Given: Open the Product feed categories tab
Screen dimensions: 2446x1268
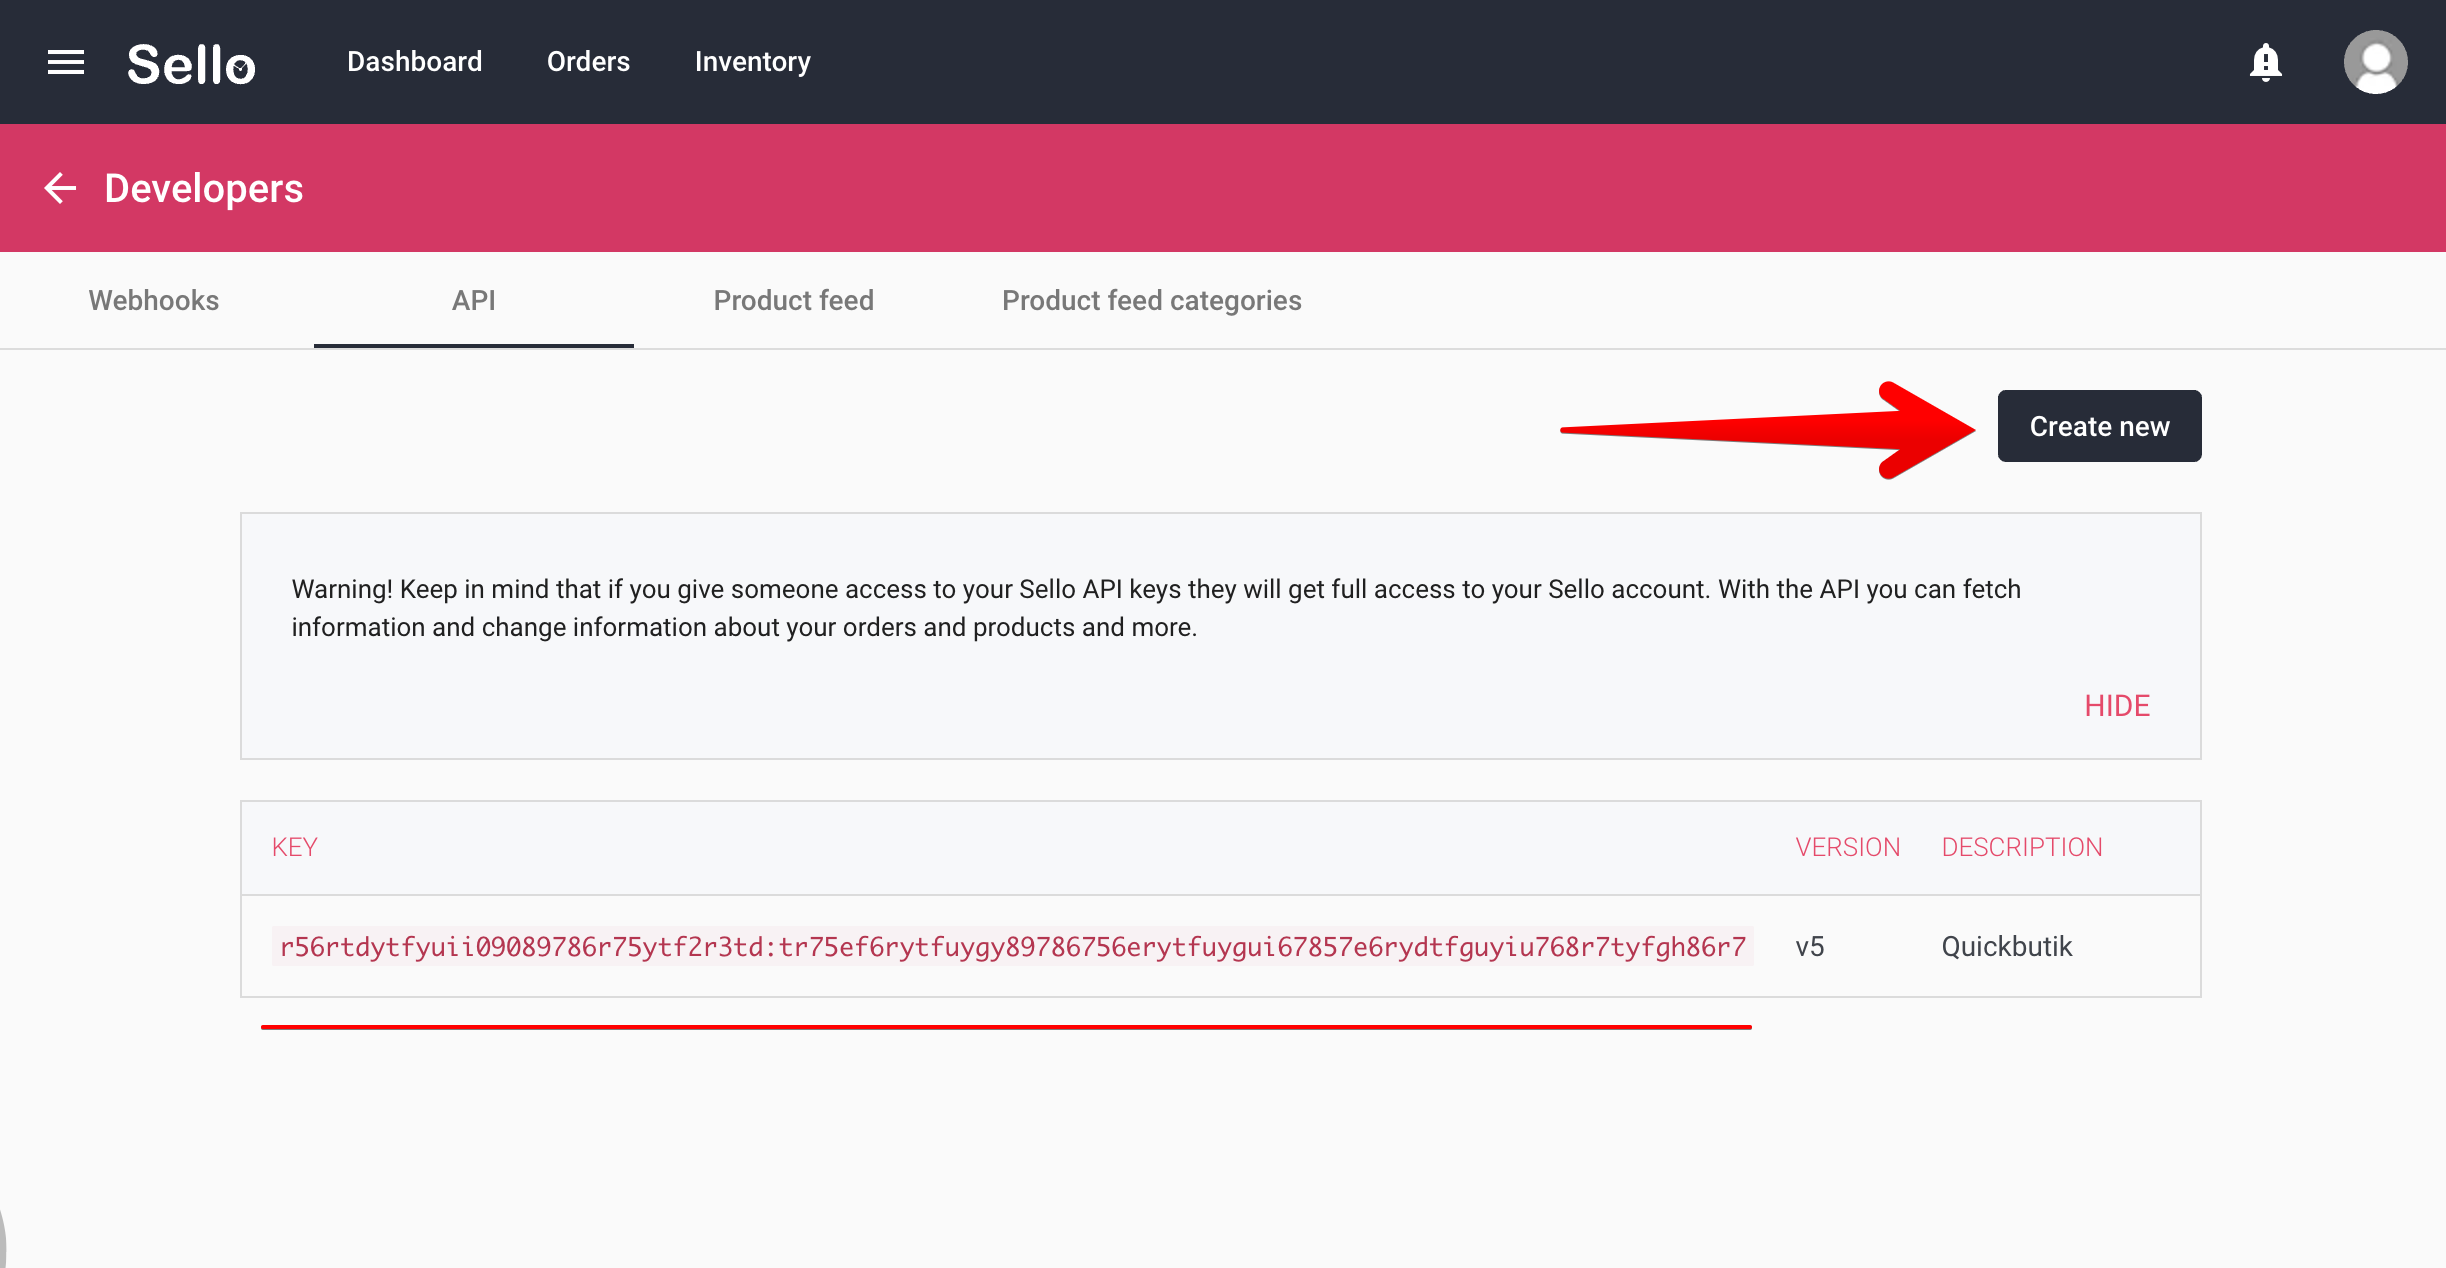Looking at the screenshot, I should tap(1152, 300).
